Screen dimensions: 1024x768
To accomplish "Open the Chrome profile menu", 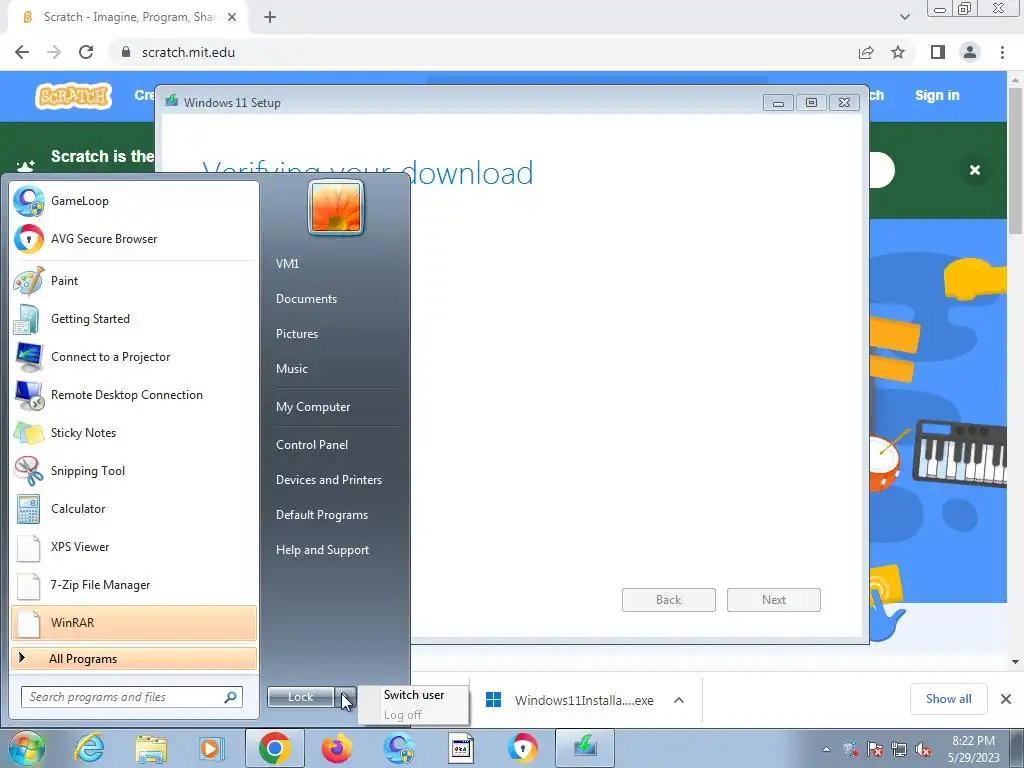I will [970, 52].
